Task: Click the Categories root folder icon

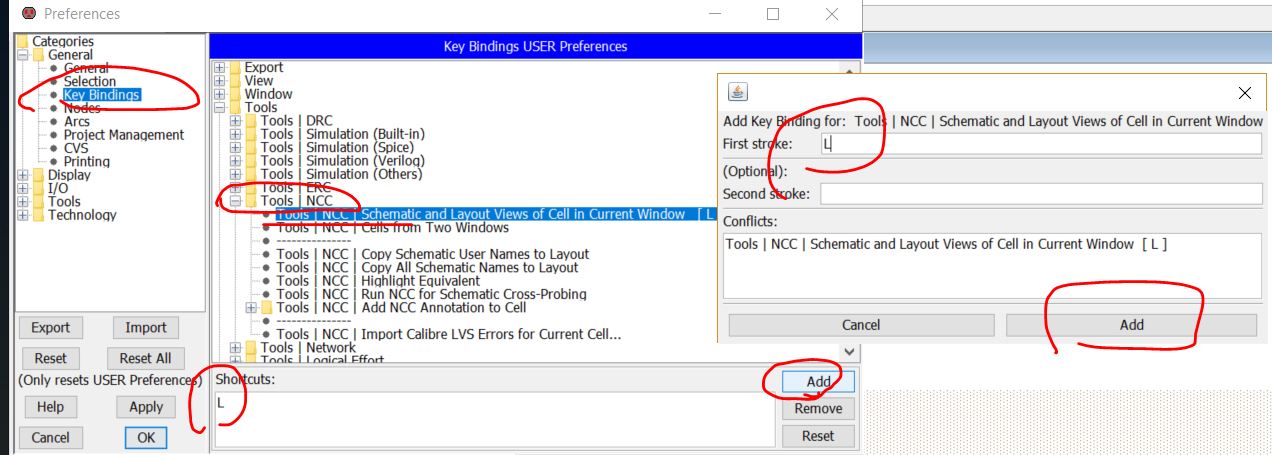Action: pyautogui.click(x=22, y=42)
